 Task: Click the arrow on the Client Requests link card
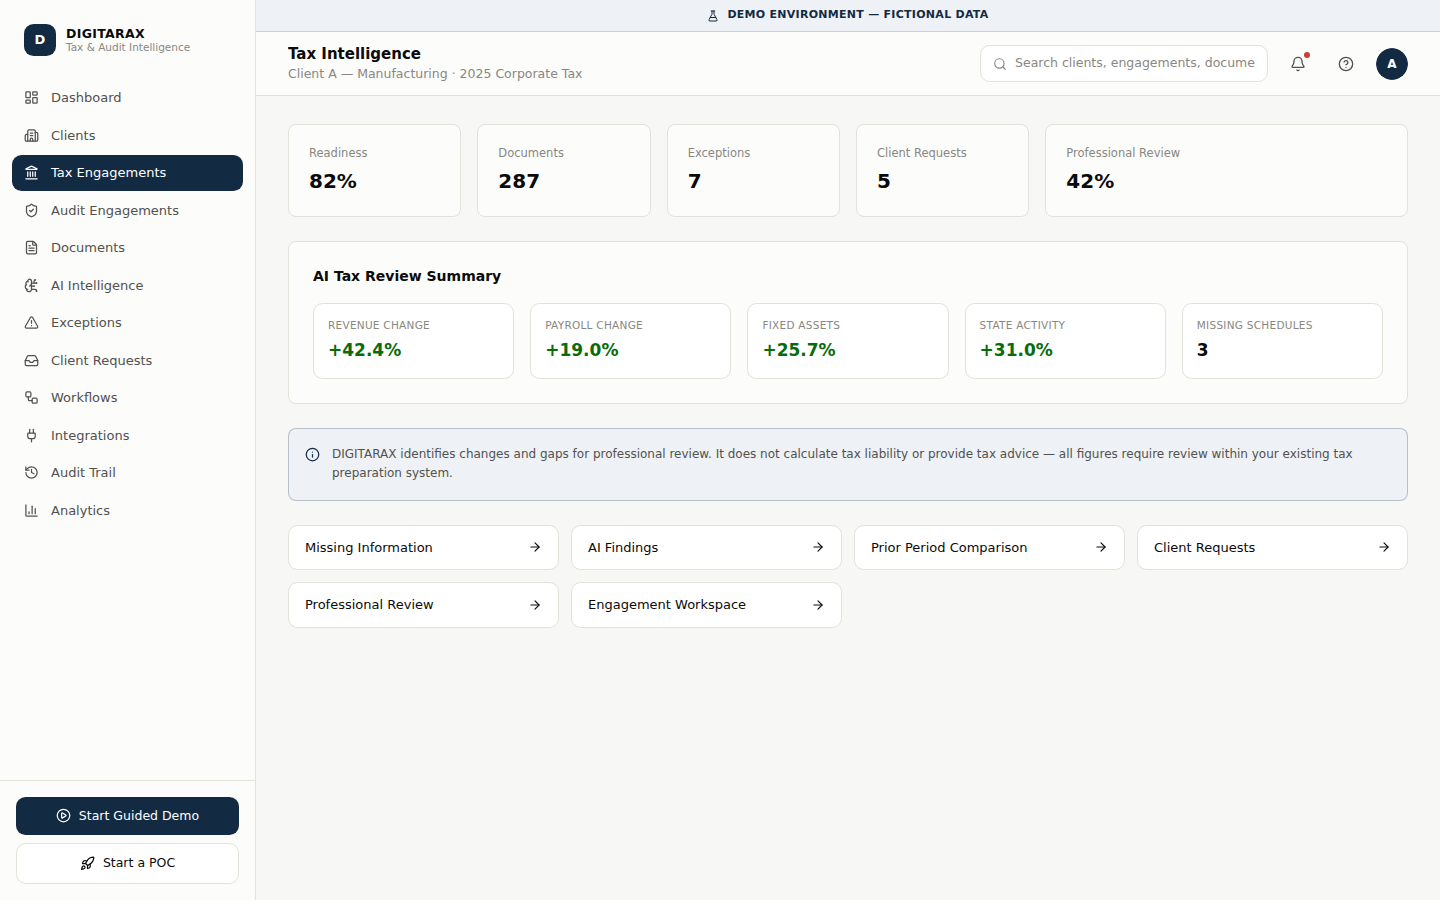click(1384, 547)
